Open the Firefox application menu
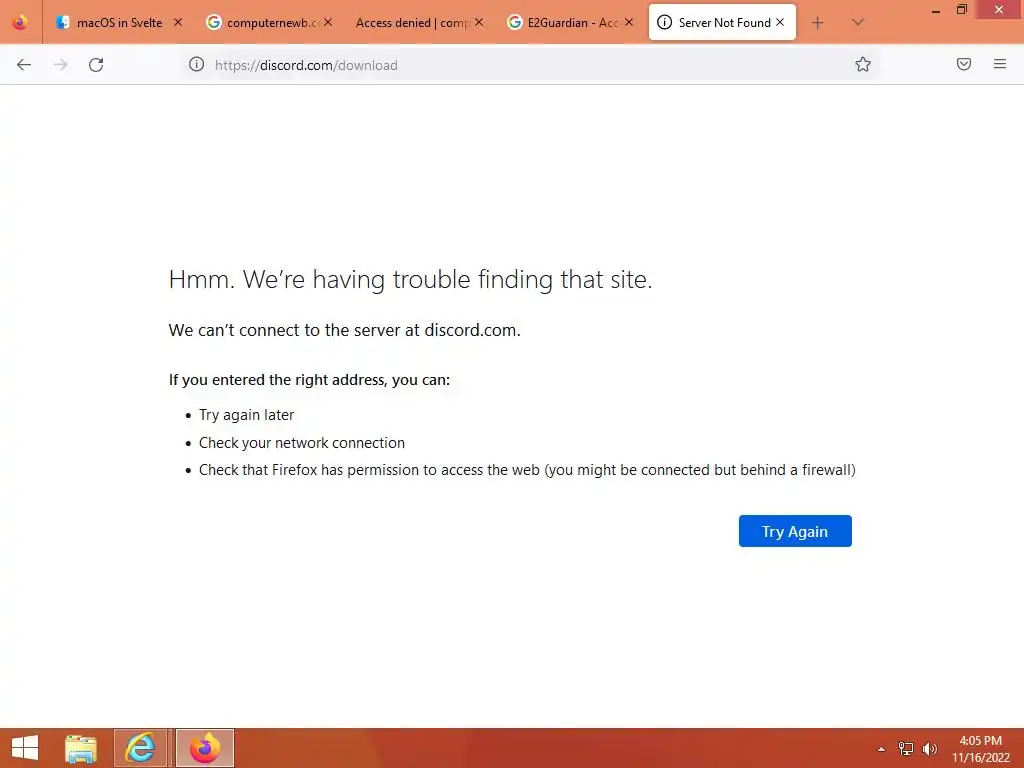Viewport: 1024px width, 768px height. coord(1000,64)
